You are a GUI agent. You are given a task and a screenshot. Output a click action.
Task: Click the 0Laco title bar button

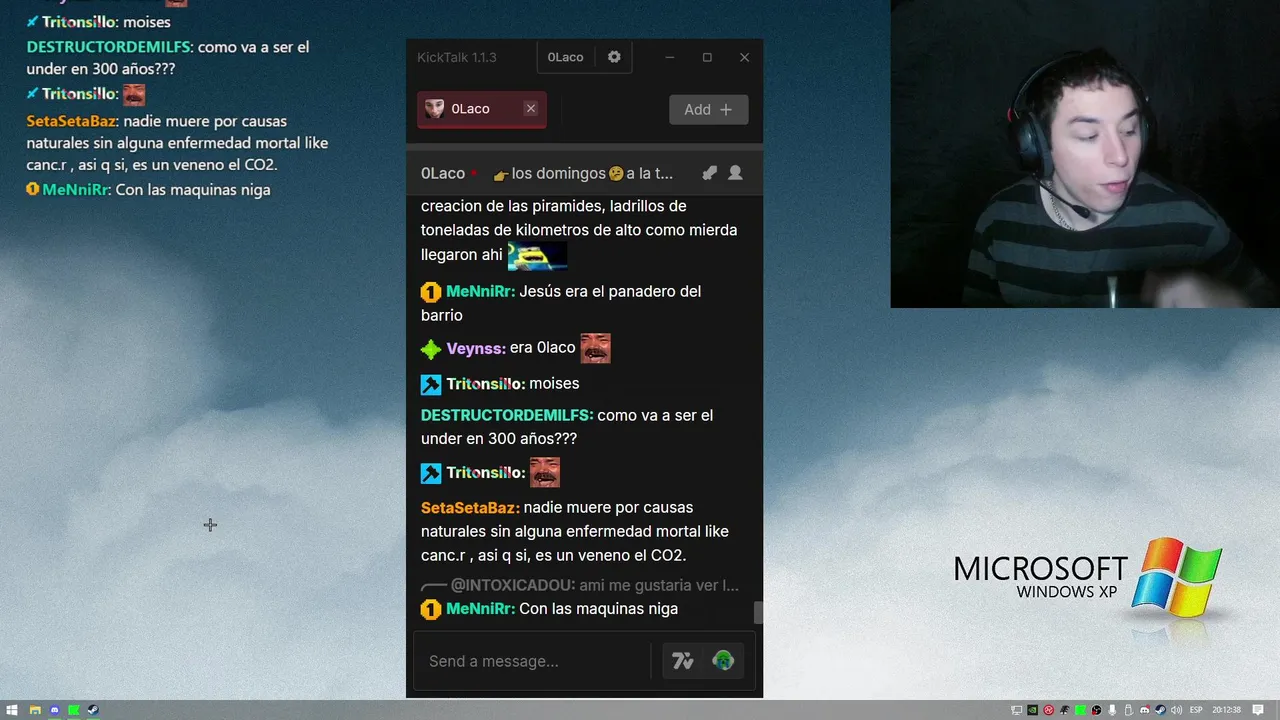[x=565, y=57]
